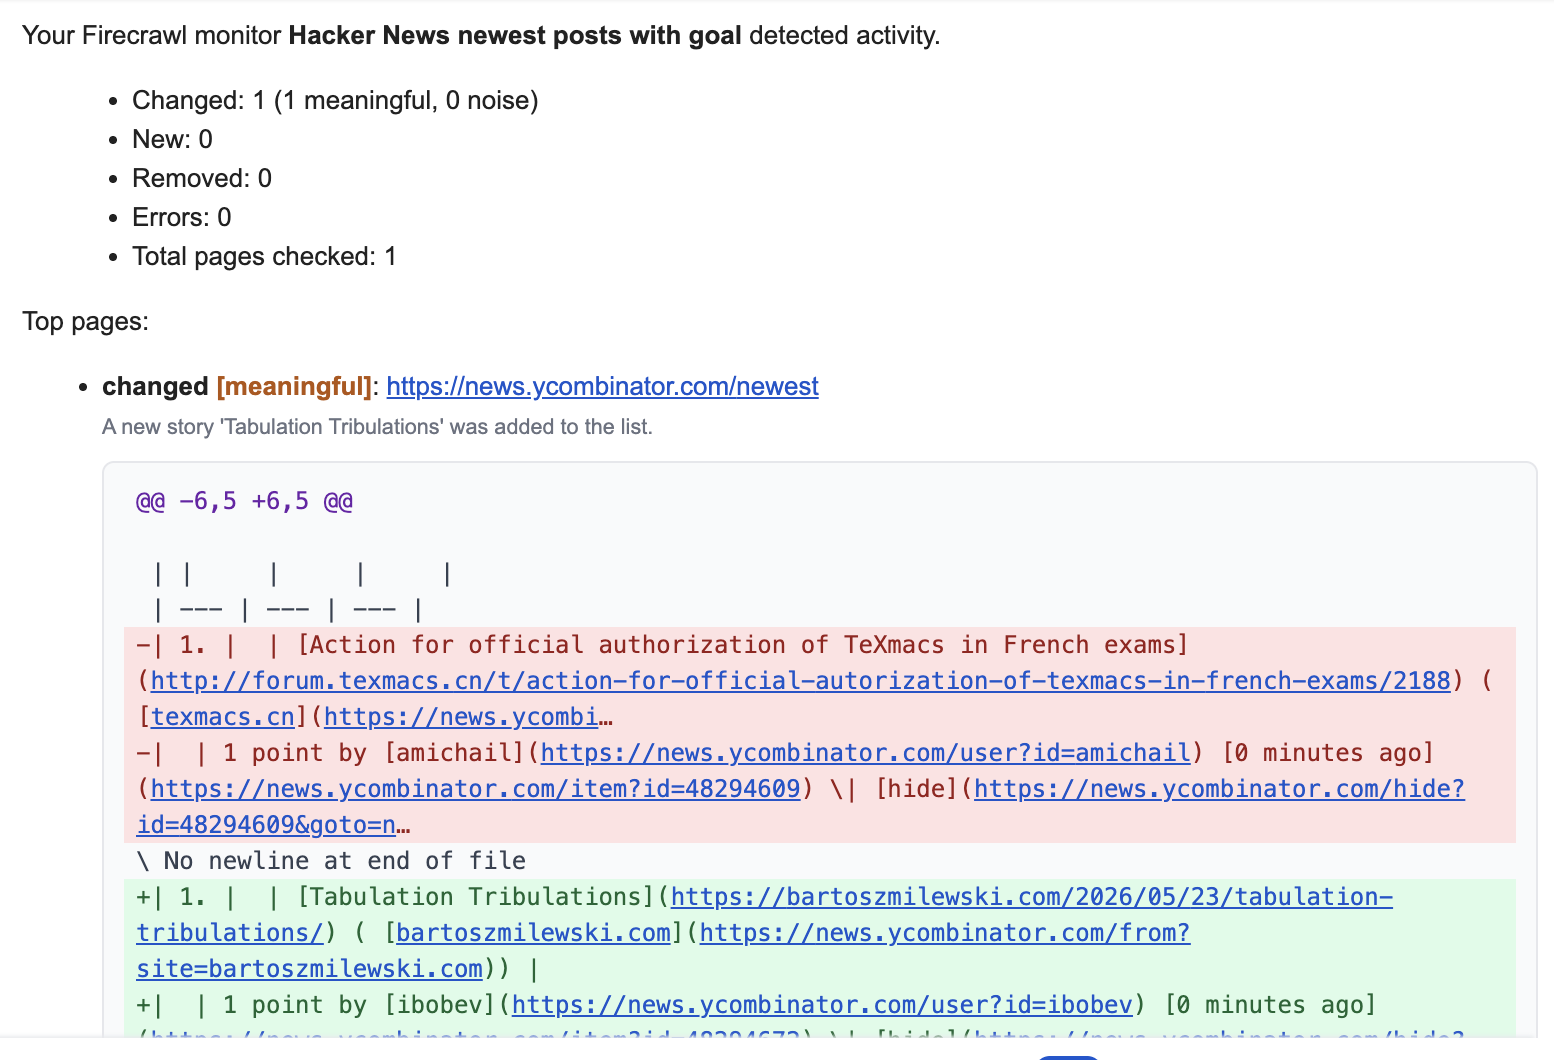Click the 'No newline at end of file' line

click(x=331, y=861)
